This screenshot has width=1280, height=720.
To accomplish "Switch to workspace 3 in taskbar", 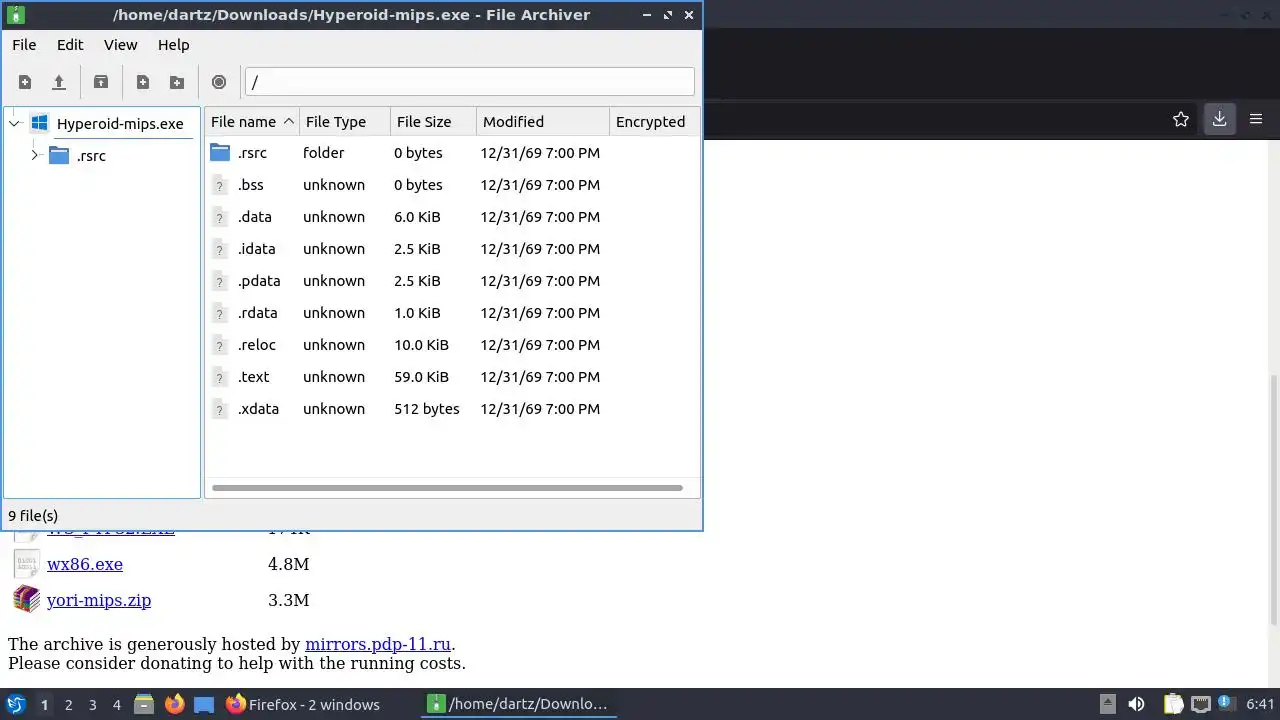I will (92, 704).
